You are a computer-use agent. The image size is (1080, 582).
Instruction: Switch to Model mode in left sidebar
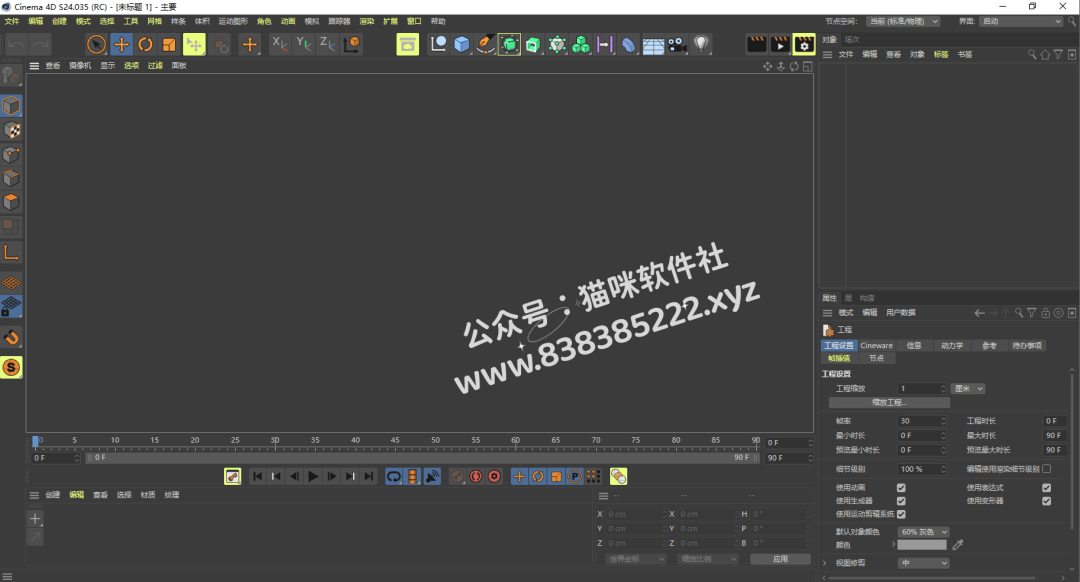[x=11, y=105]
